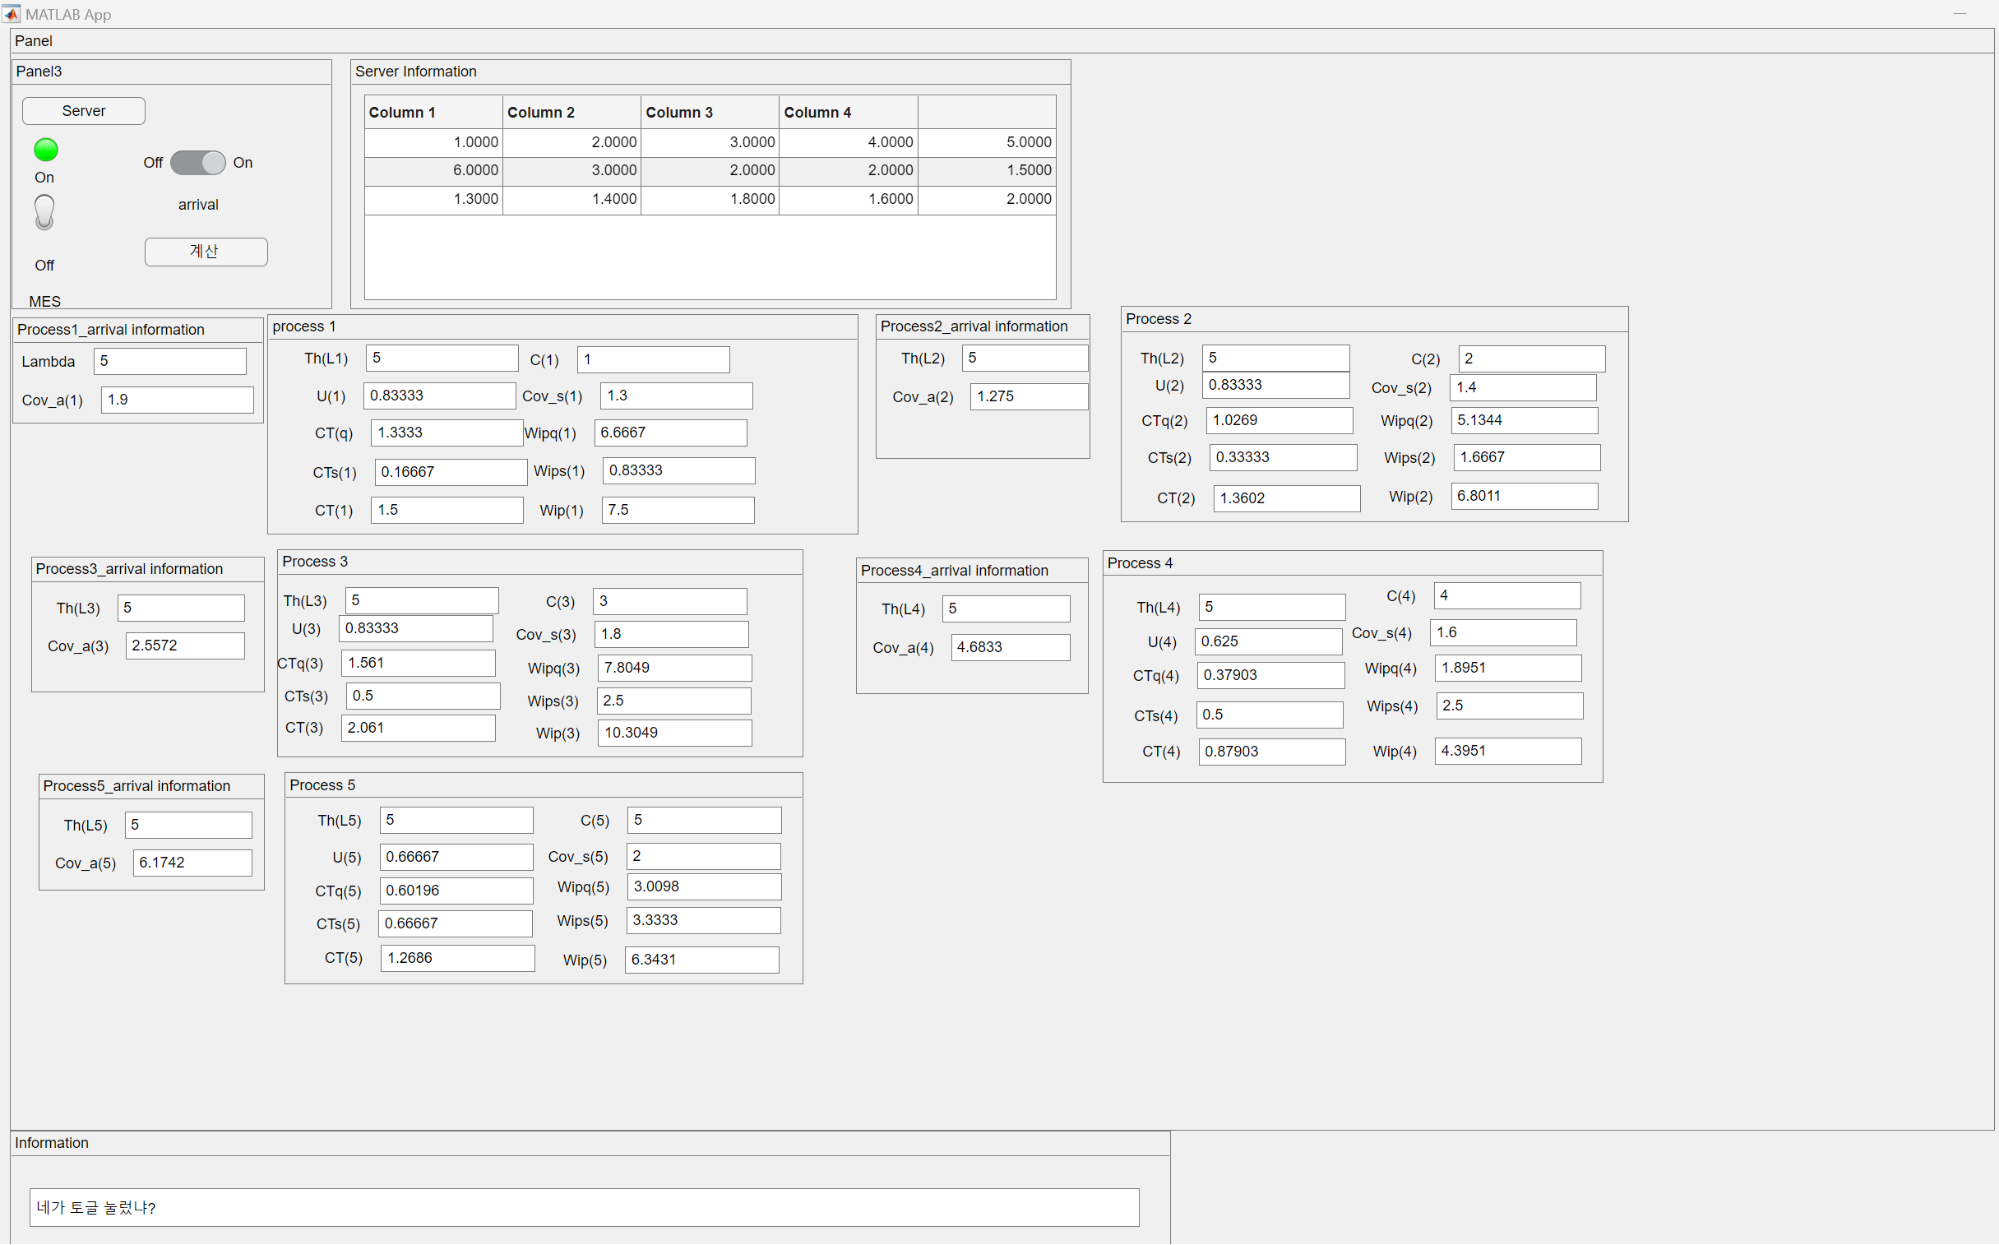Select the Column 4 table header

(x=848, y=112)
